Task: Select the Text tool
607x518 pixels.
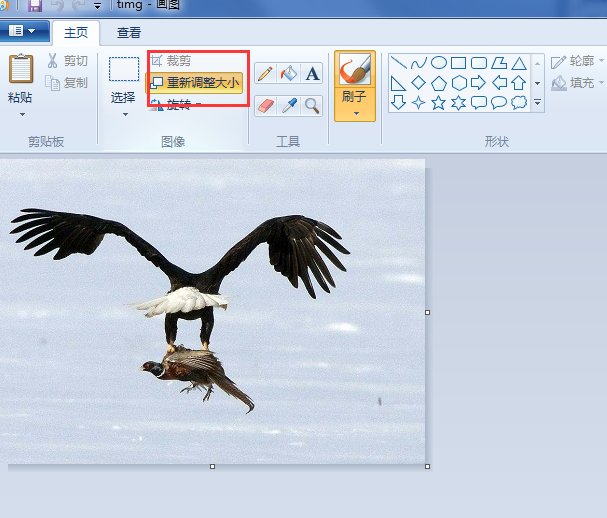Action: (312, 73)
